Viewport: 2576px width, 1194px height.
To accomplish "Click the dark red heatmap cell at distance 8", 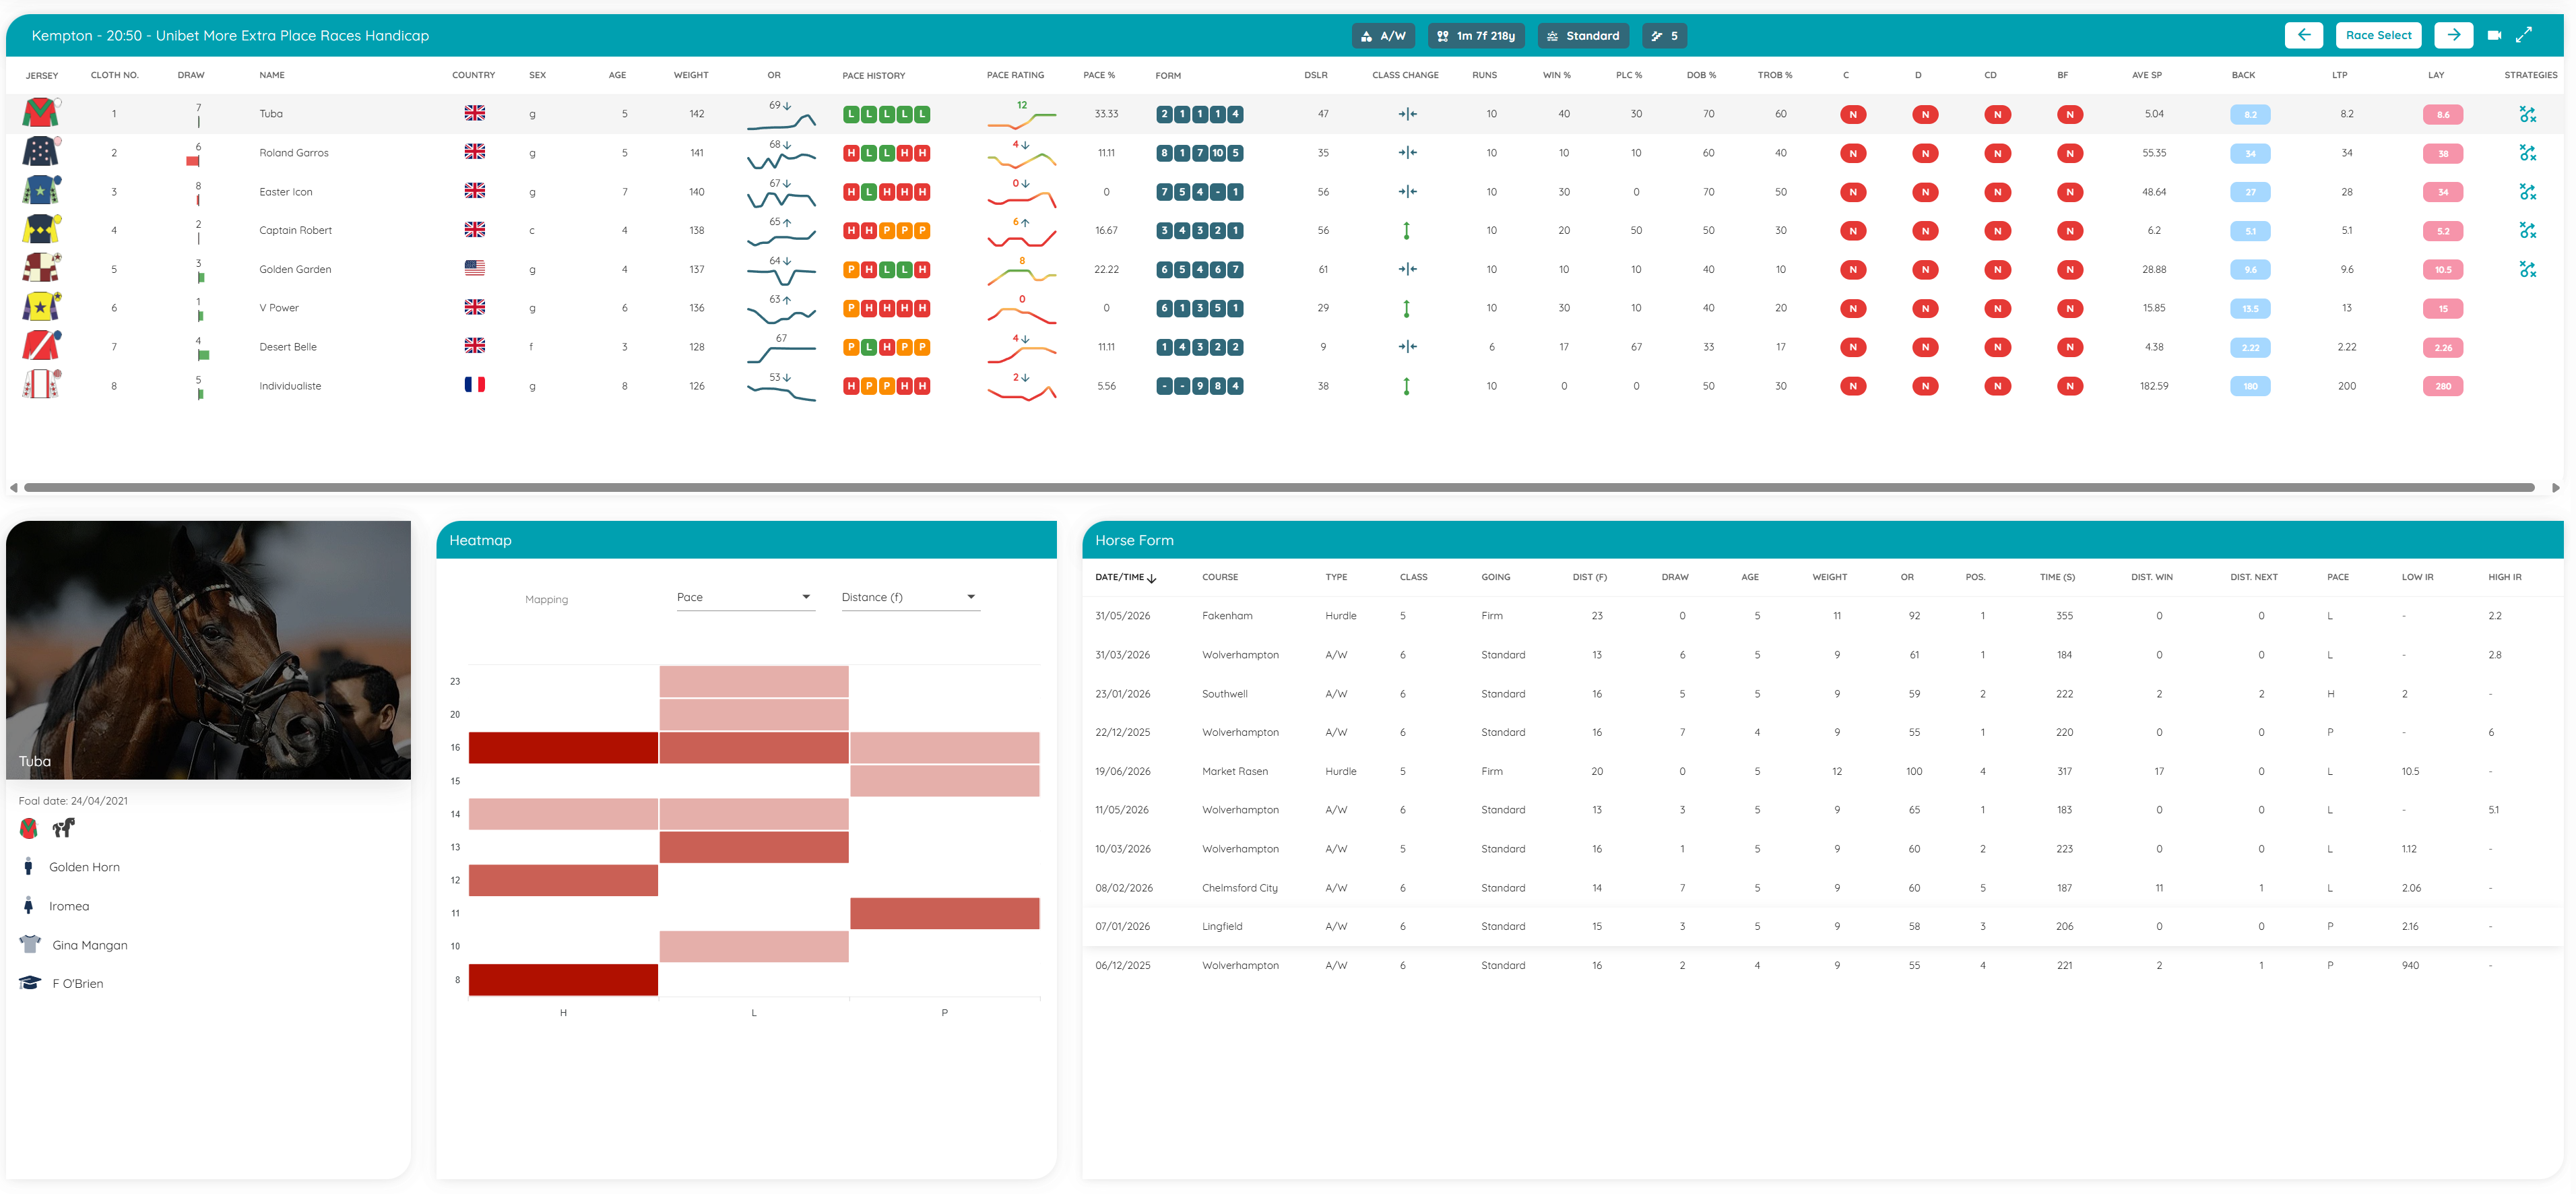I will click(x=563, y=979).
